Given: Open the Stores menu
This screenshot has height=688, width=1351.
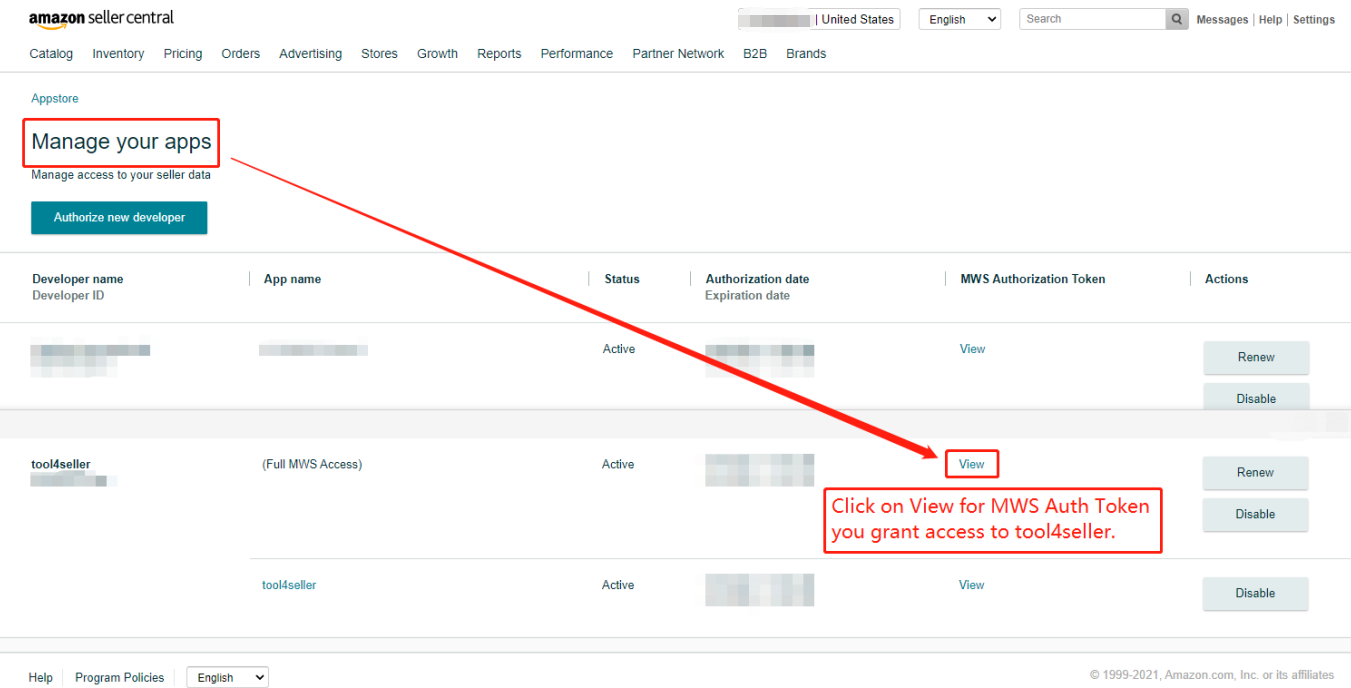Looking at the screenshot, I should [379, 54].
